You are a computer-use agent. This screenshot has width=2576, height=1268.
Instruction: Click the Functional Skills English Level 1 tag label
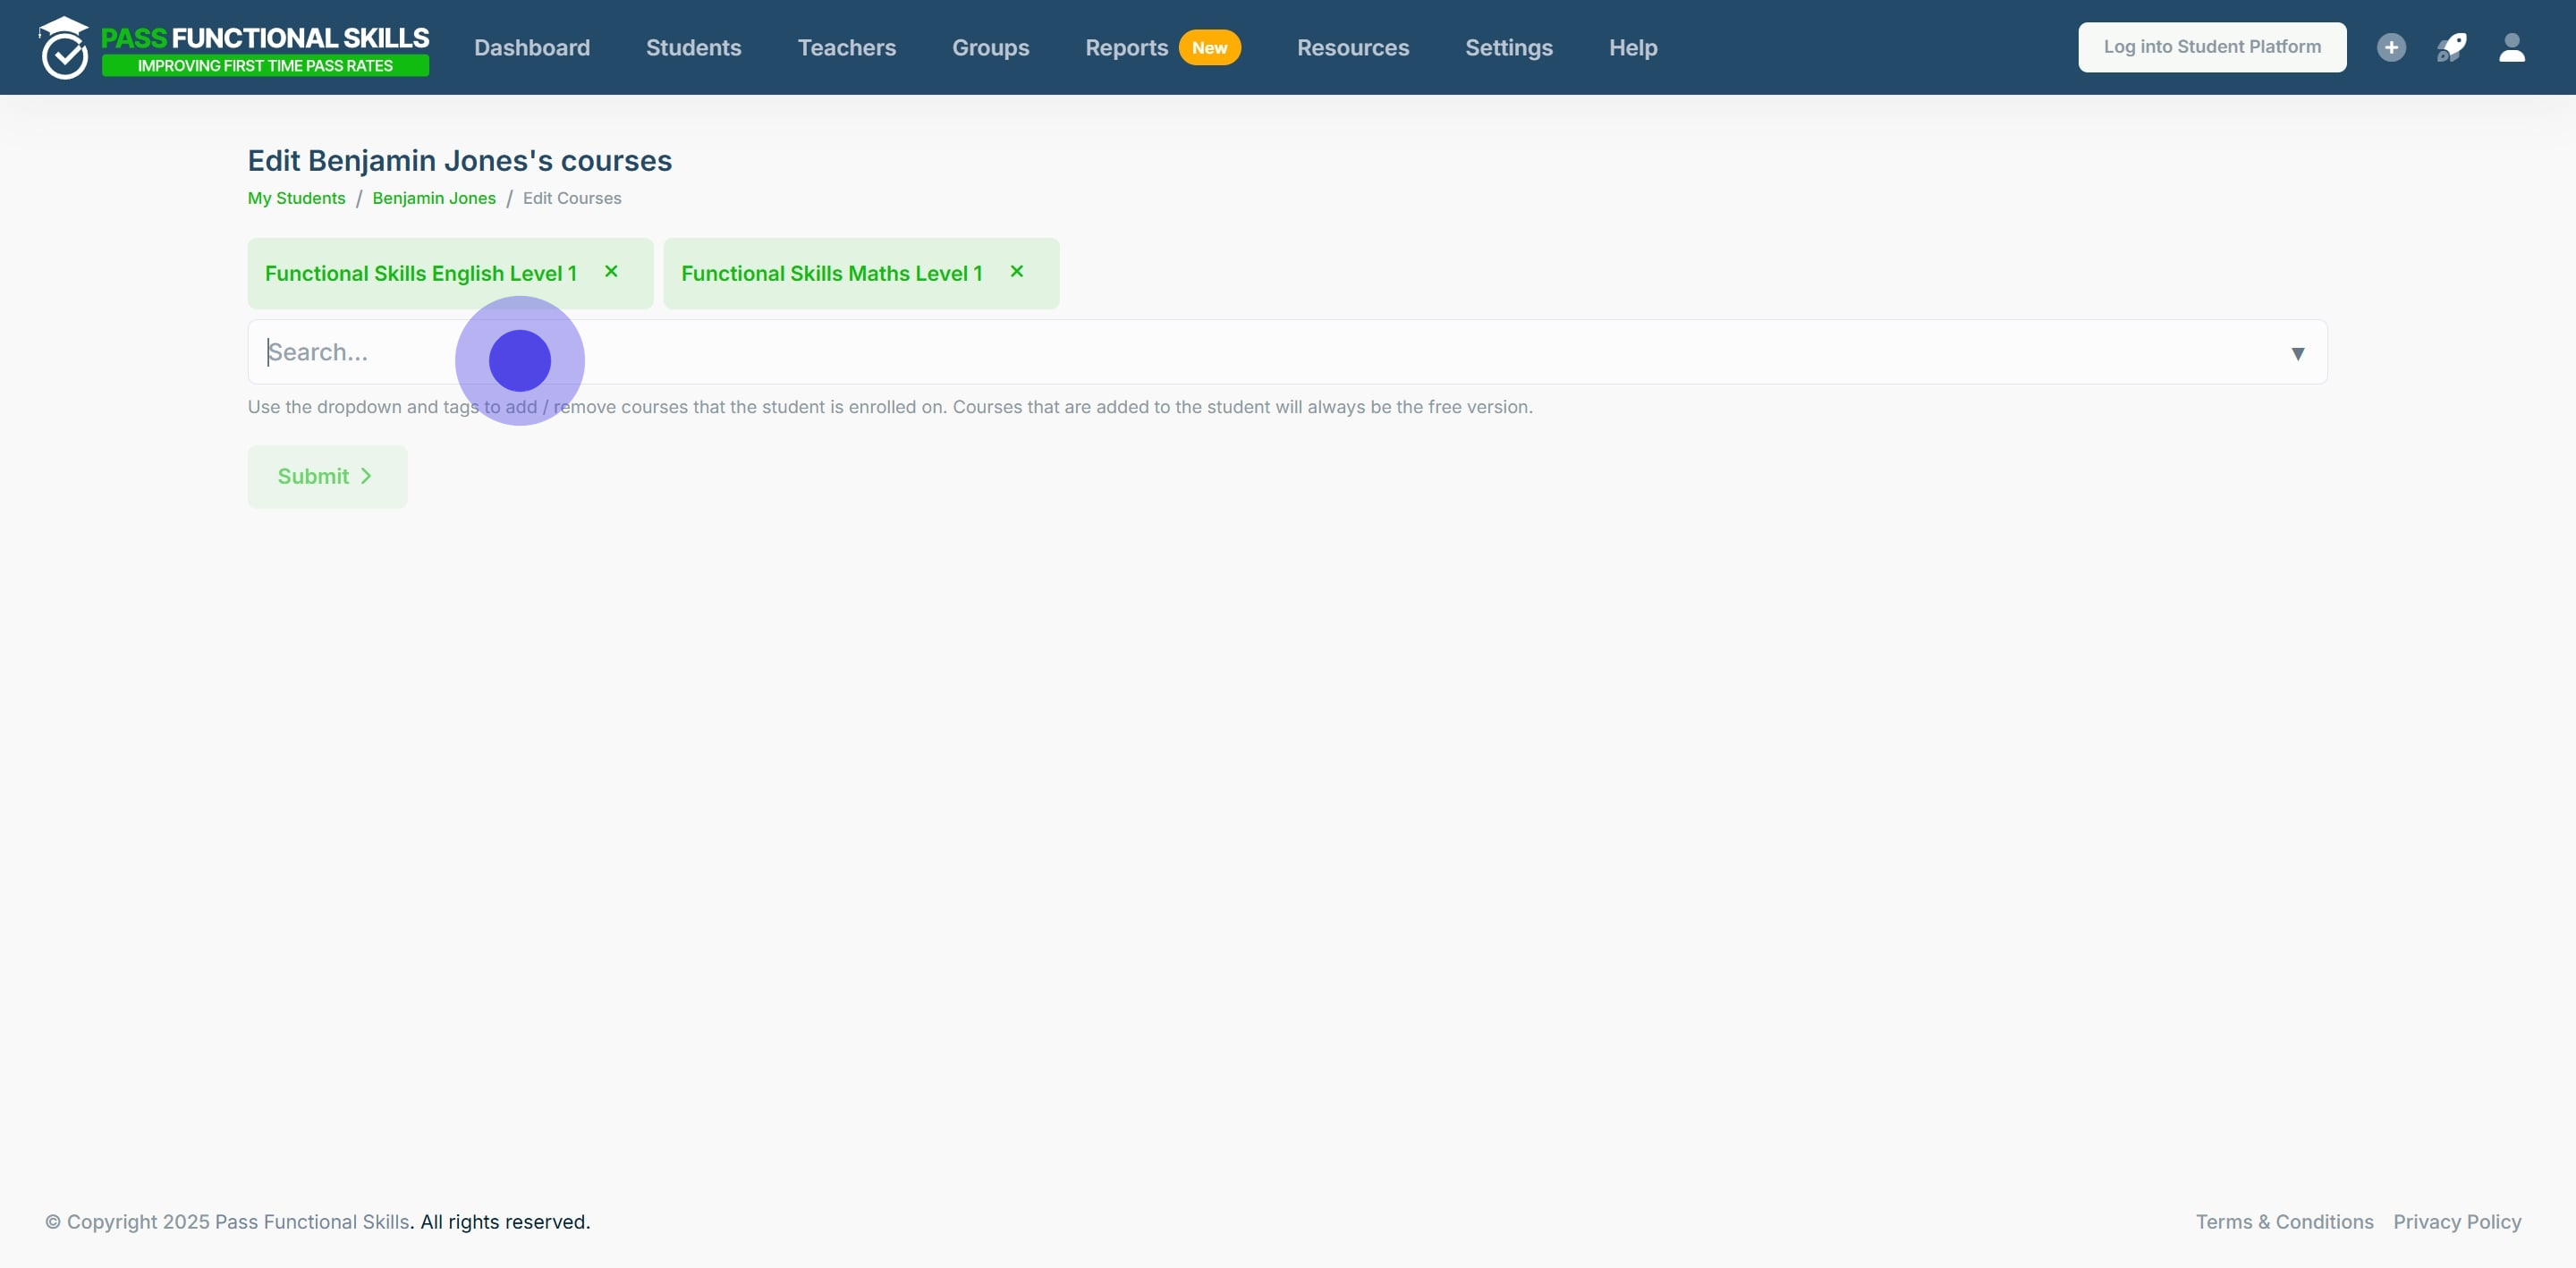(x=421, y=273)
